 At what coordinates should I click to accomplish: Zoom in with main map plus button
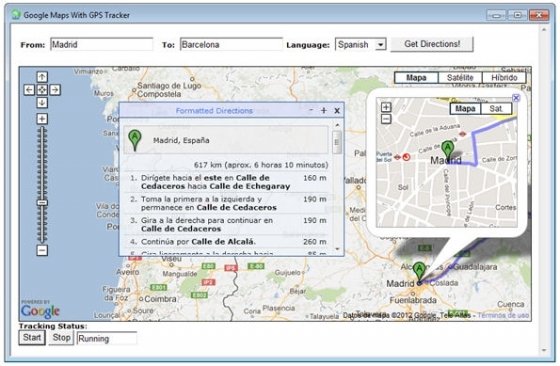pos(42,119)
